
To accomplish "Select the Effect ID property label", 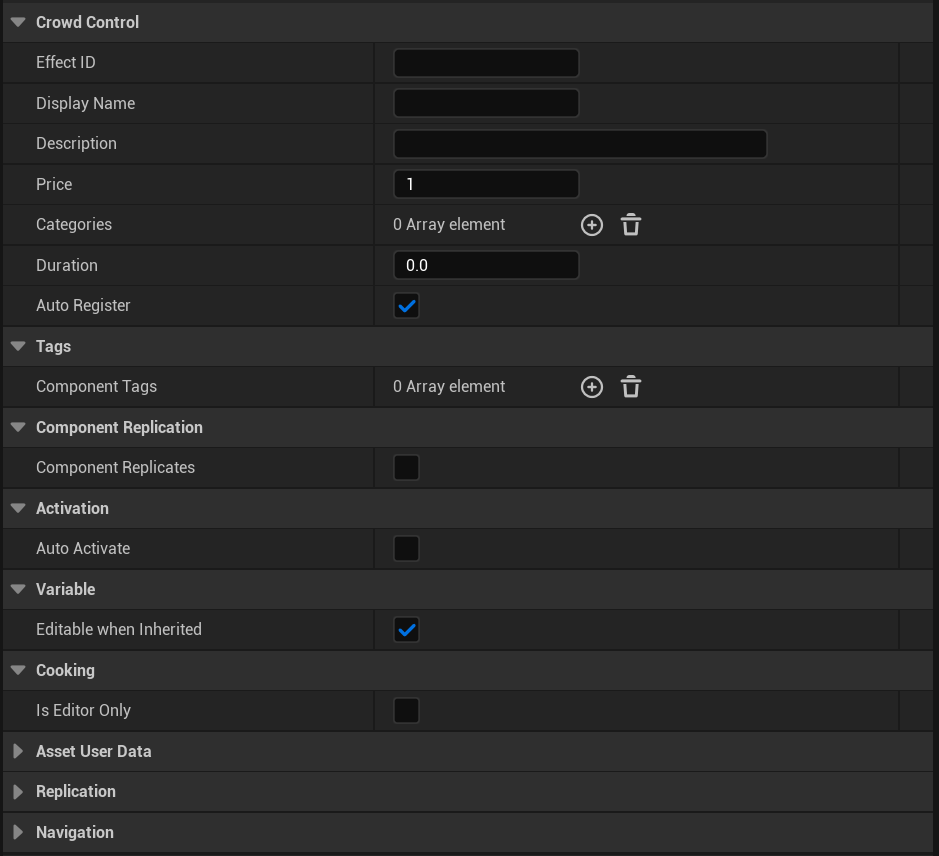I will pos(66,62).
